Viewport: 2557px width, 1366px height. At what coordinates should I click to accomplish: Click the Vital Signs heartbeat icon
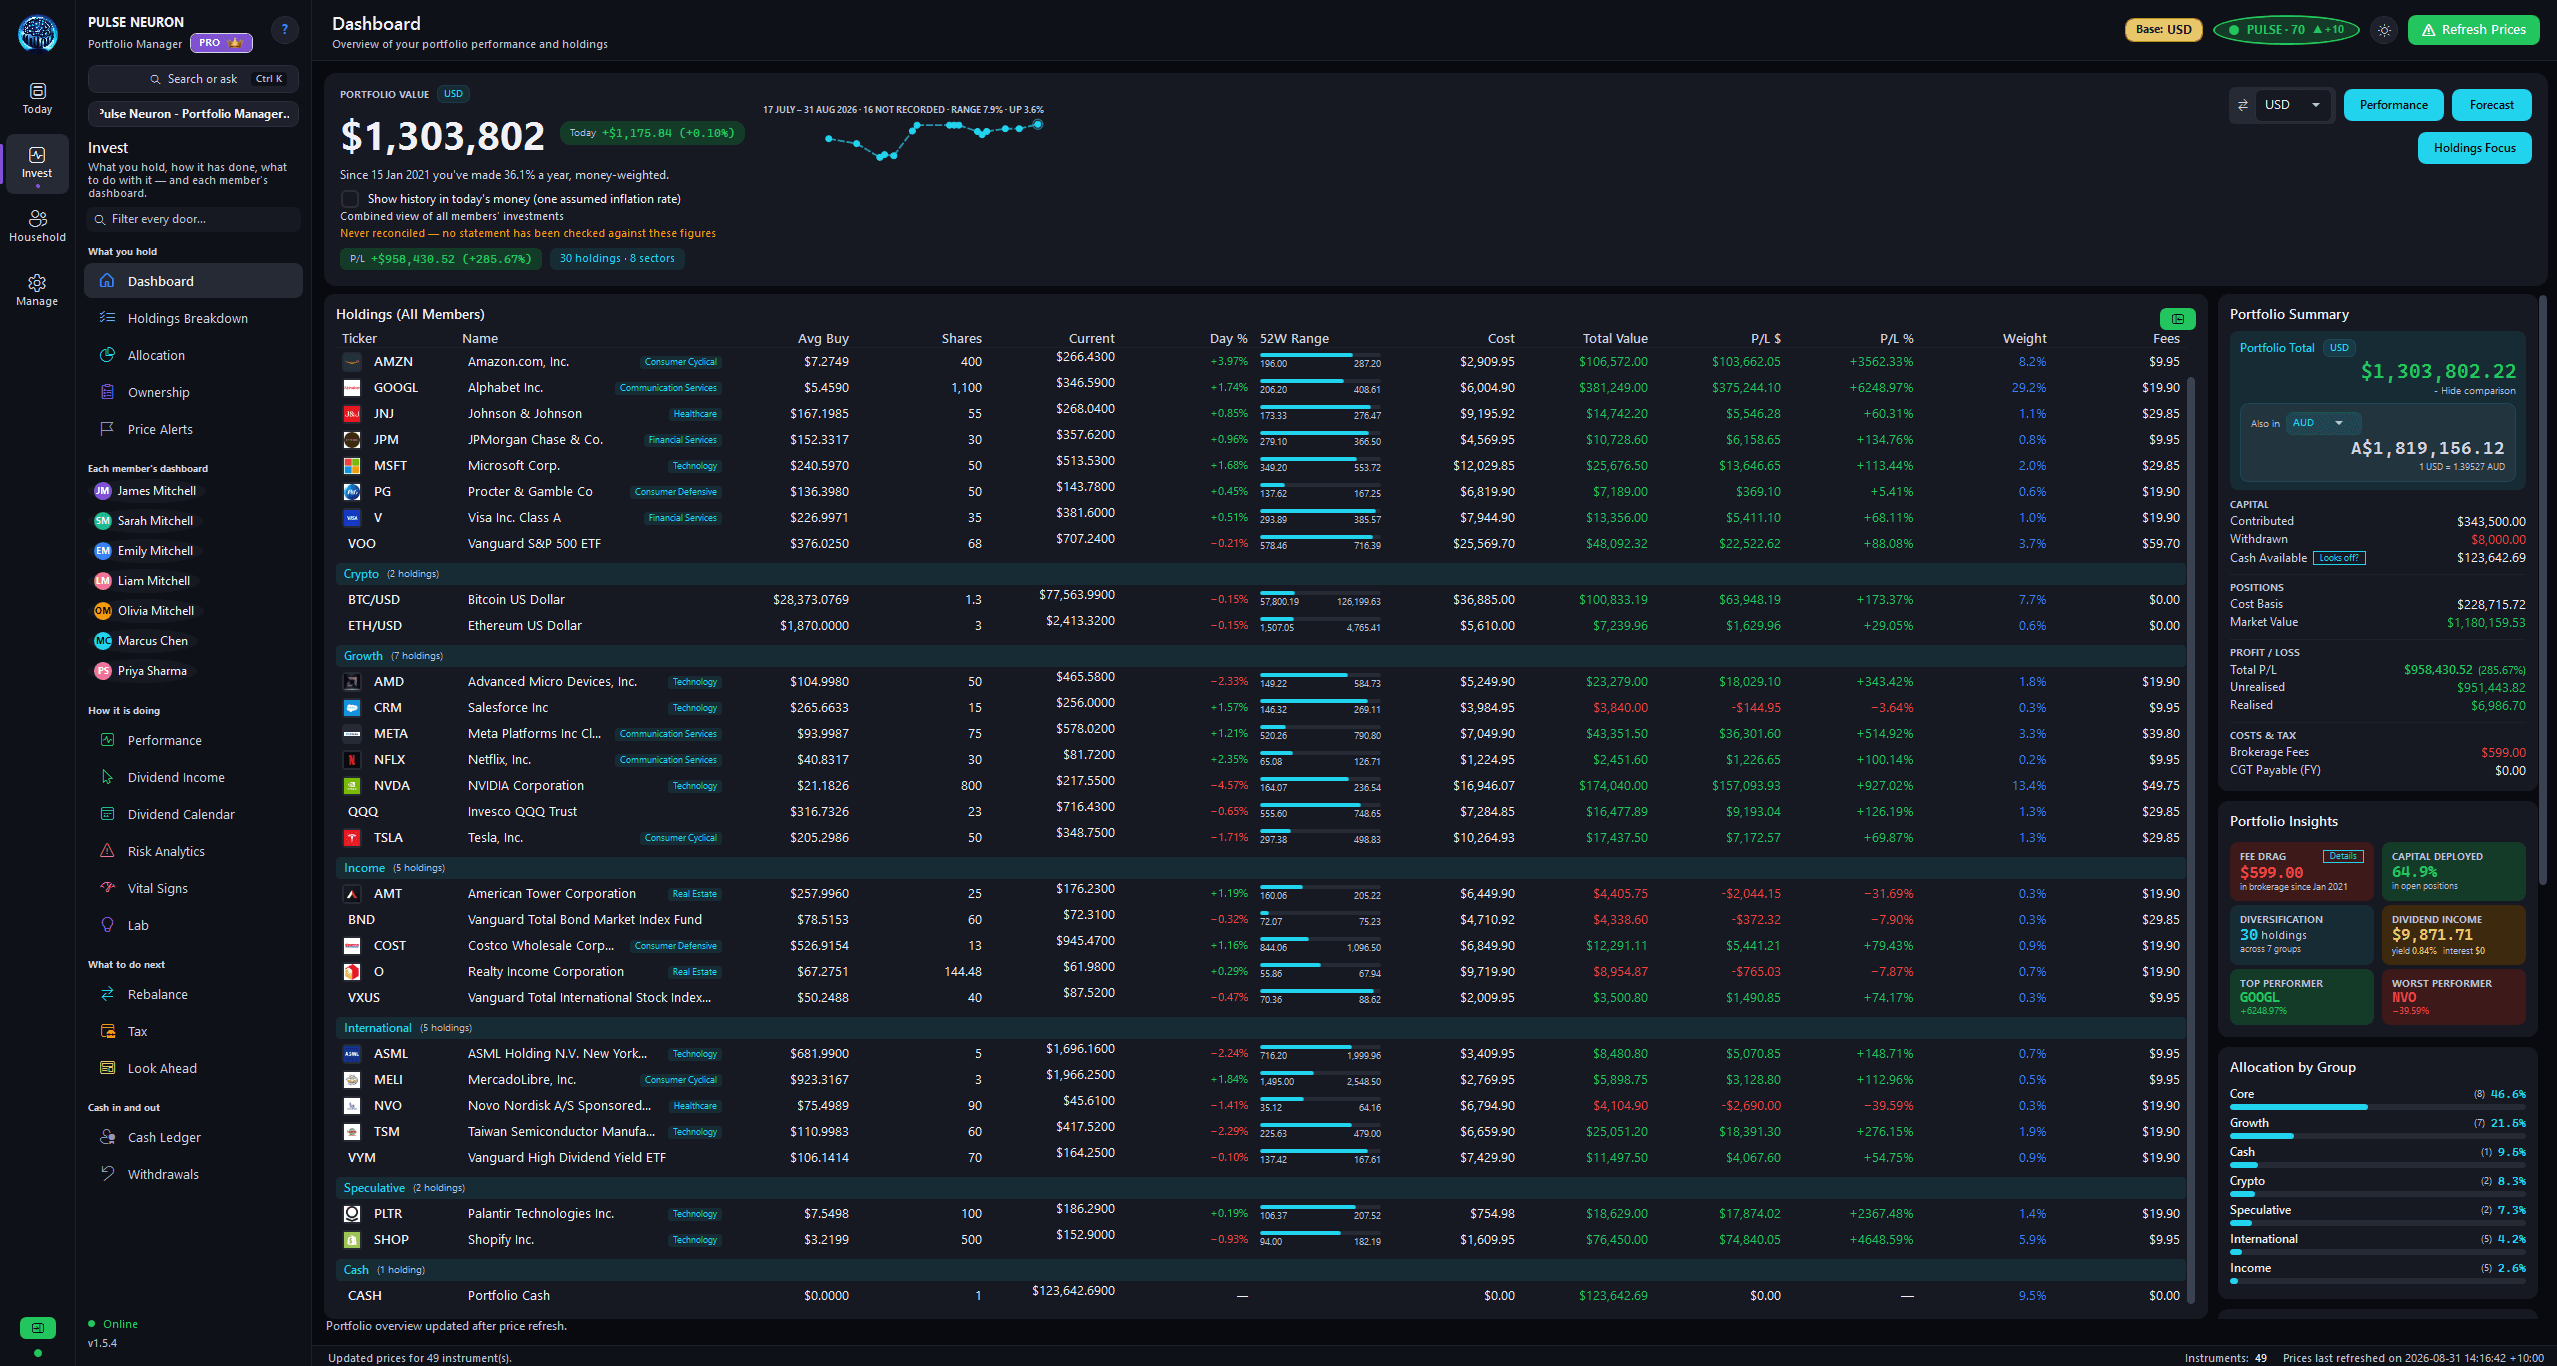pos(107,888)
